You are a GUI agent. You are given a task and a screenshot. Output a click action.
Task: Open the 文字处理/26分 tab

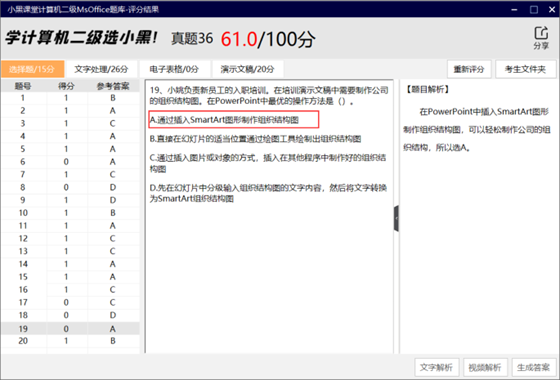[101, 69]
